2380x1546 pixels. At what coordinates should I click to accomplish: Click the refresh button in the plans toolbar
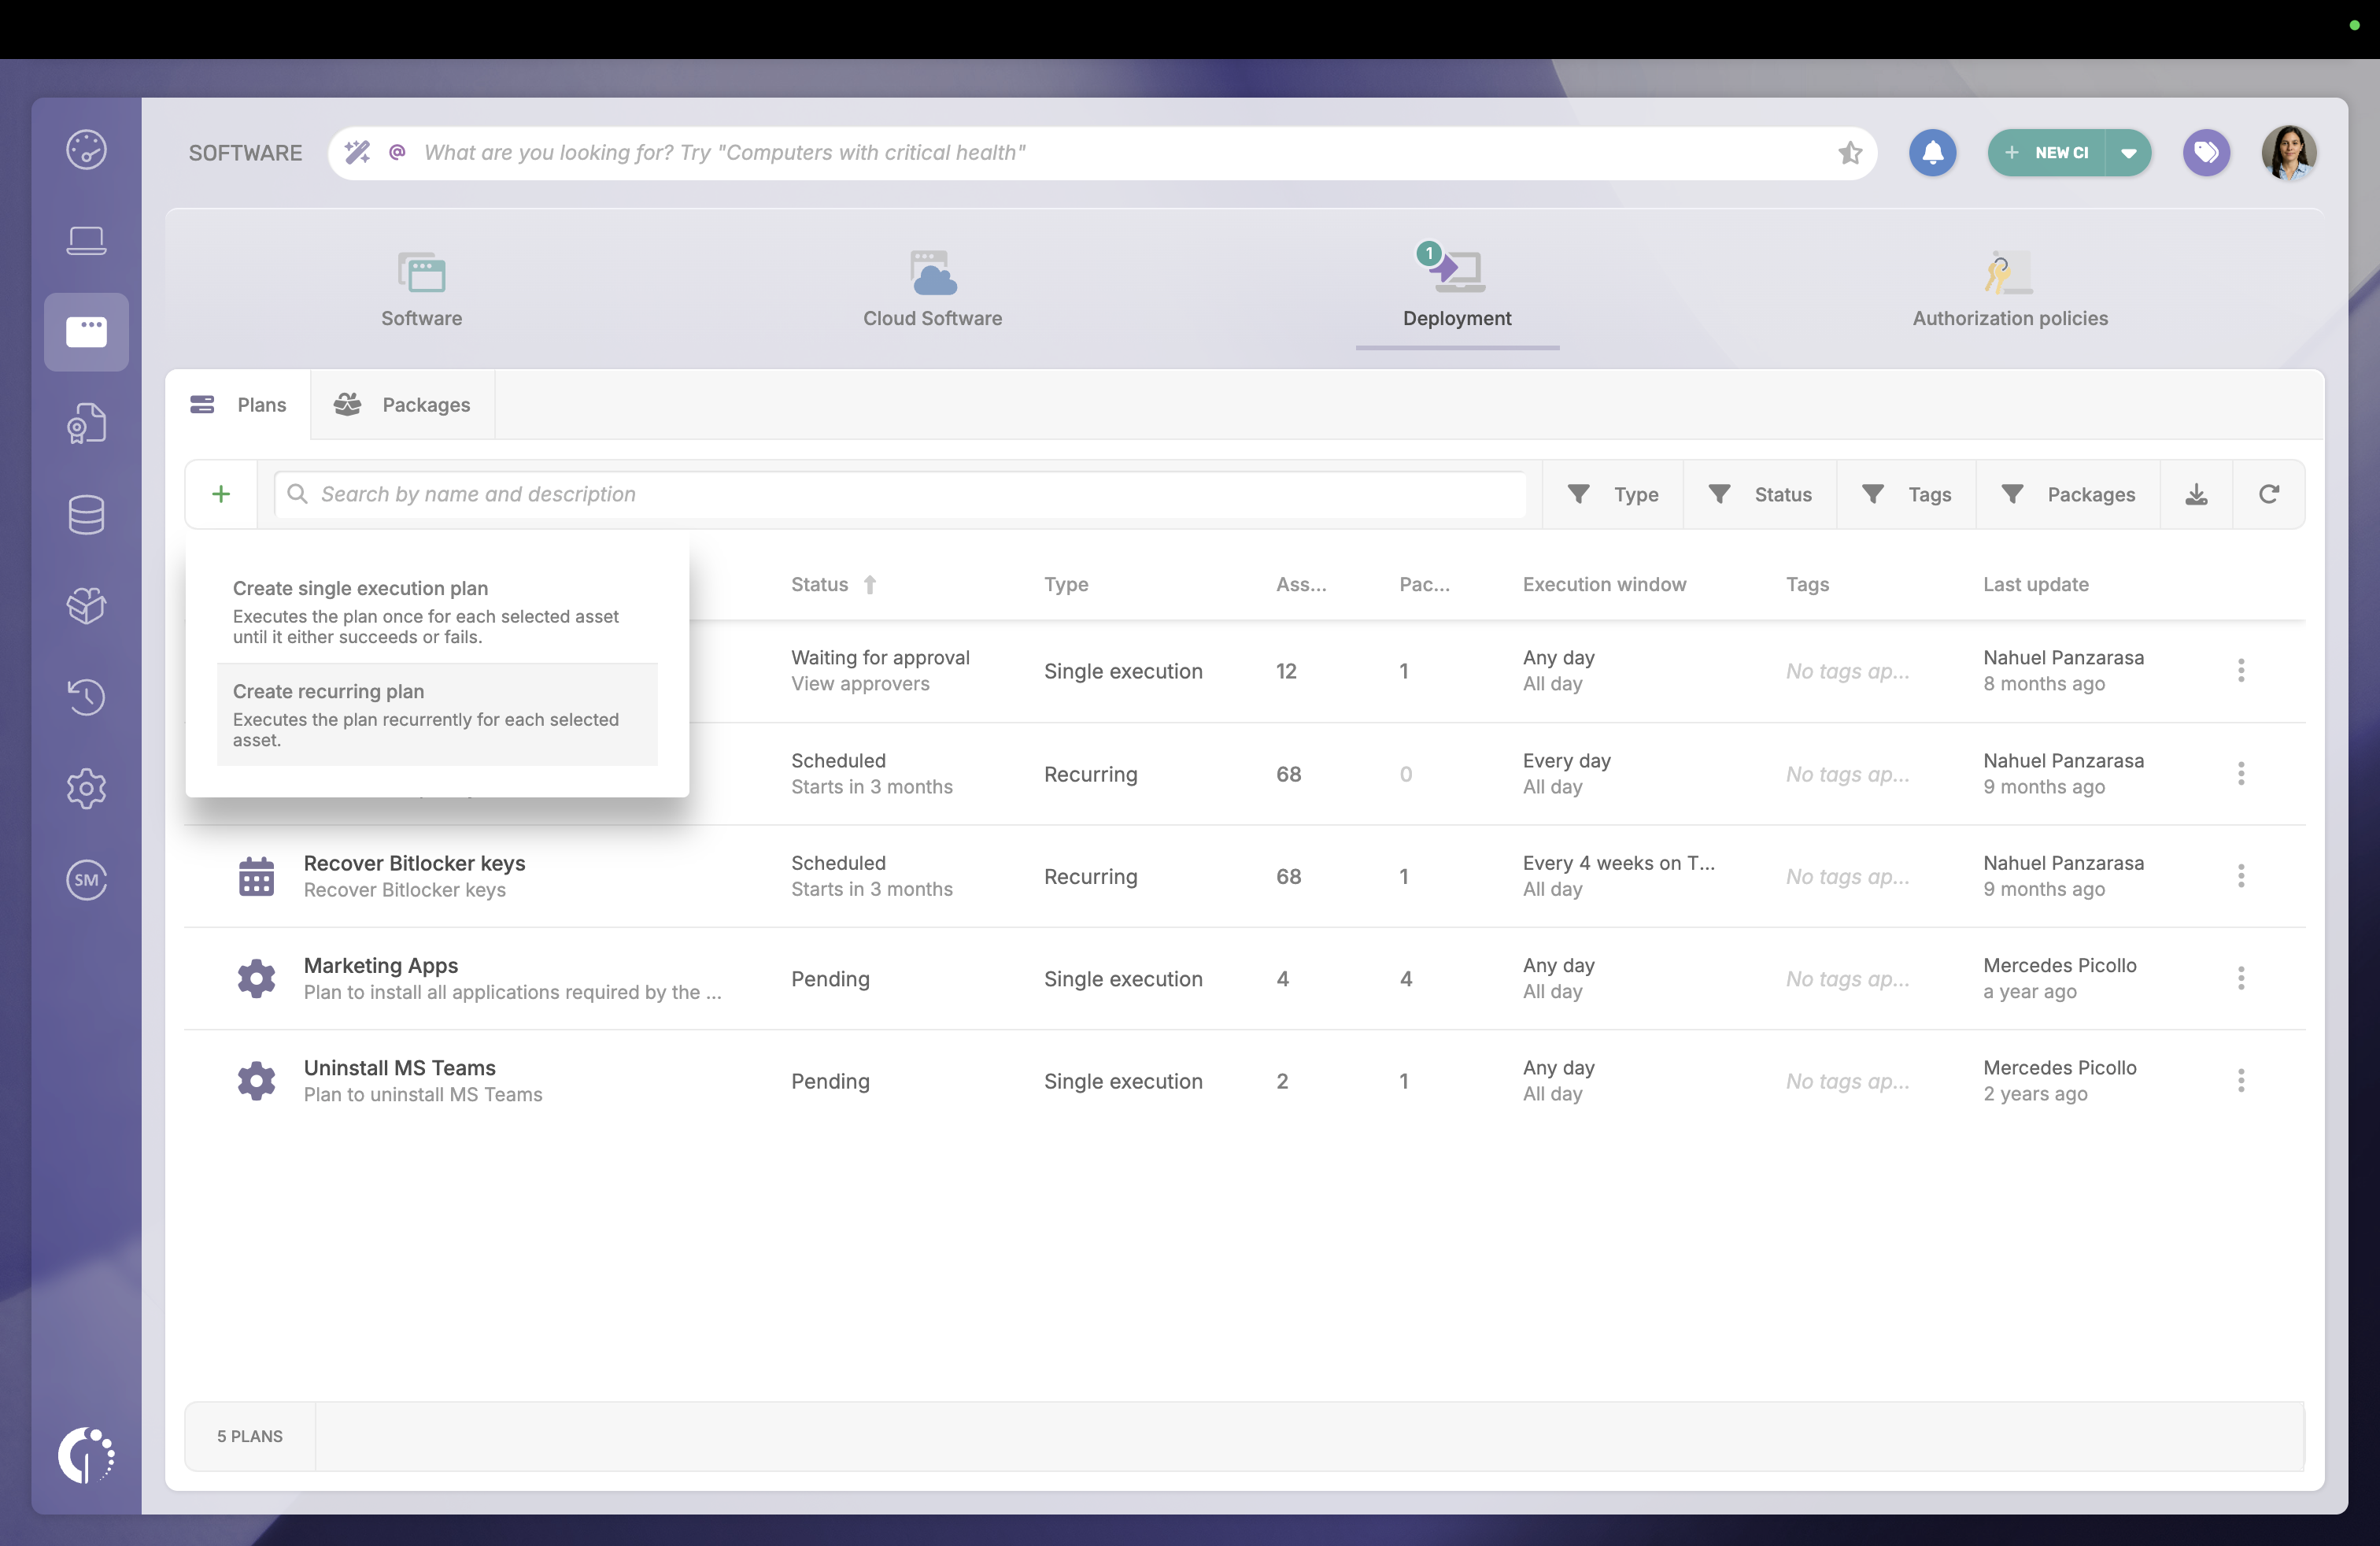point(2269,494)
